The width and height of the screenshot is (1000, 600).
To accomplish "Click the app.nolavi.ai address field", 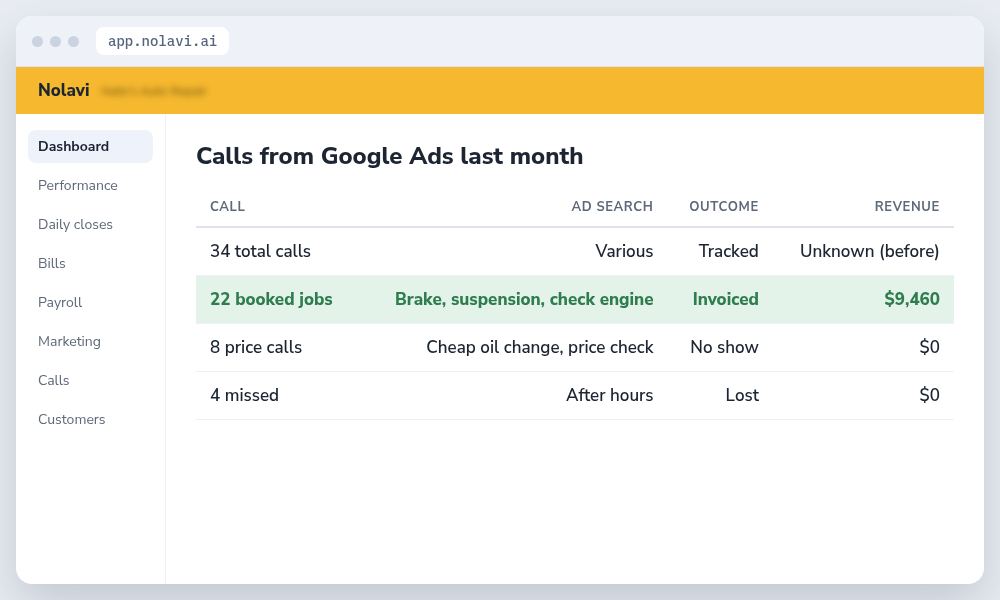I will [162, 41].
